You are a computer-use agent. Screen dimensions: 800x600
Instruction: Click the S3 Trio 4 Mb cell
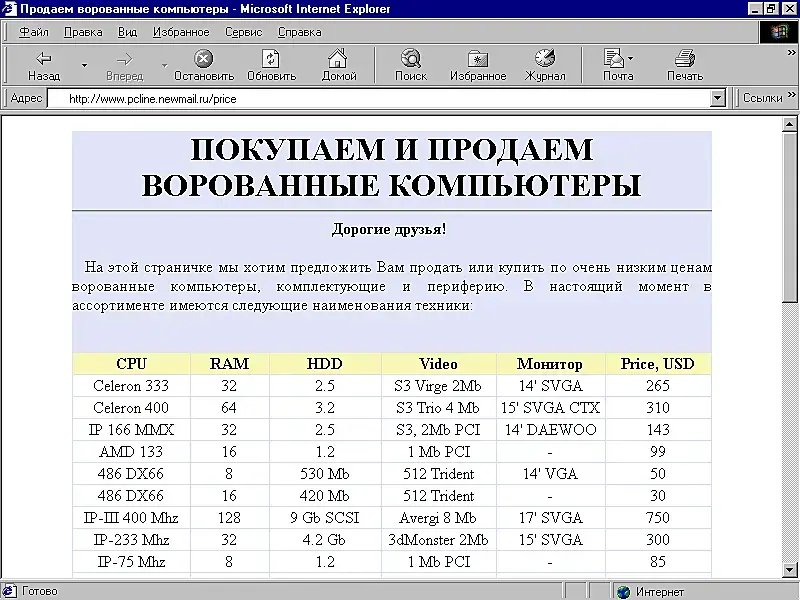pos(438,408)
